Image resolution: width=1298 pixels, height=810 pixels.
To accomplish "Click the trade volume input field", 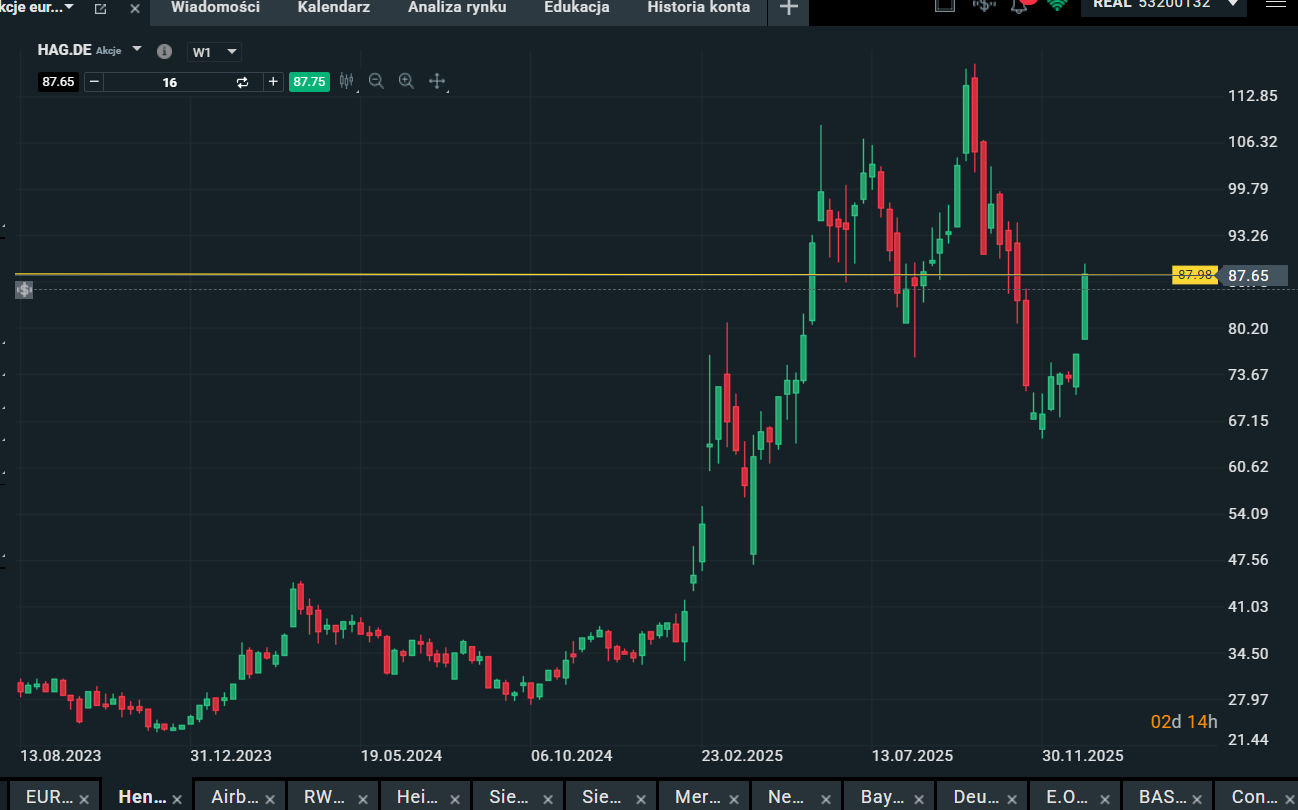I will (170, 82).
